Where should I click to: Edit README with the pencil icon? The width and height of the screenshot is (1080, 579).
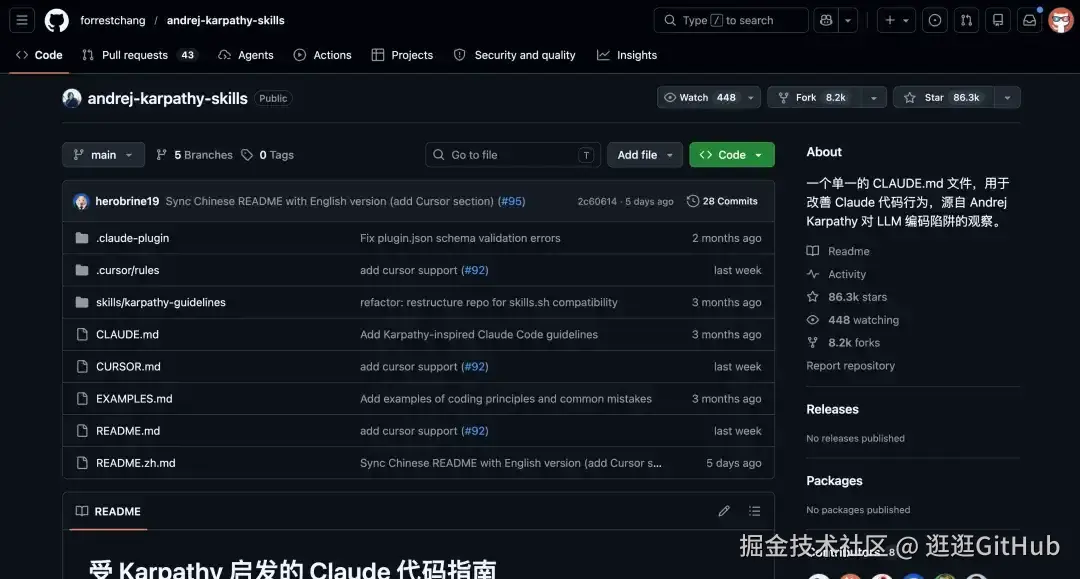tap(724, 511)
